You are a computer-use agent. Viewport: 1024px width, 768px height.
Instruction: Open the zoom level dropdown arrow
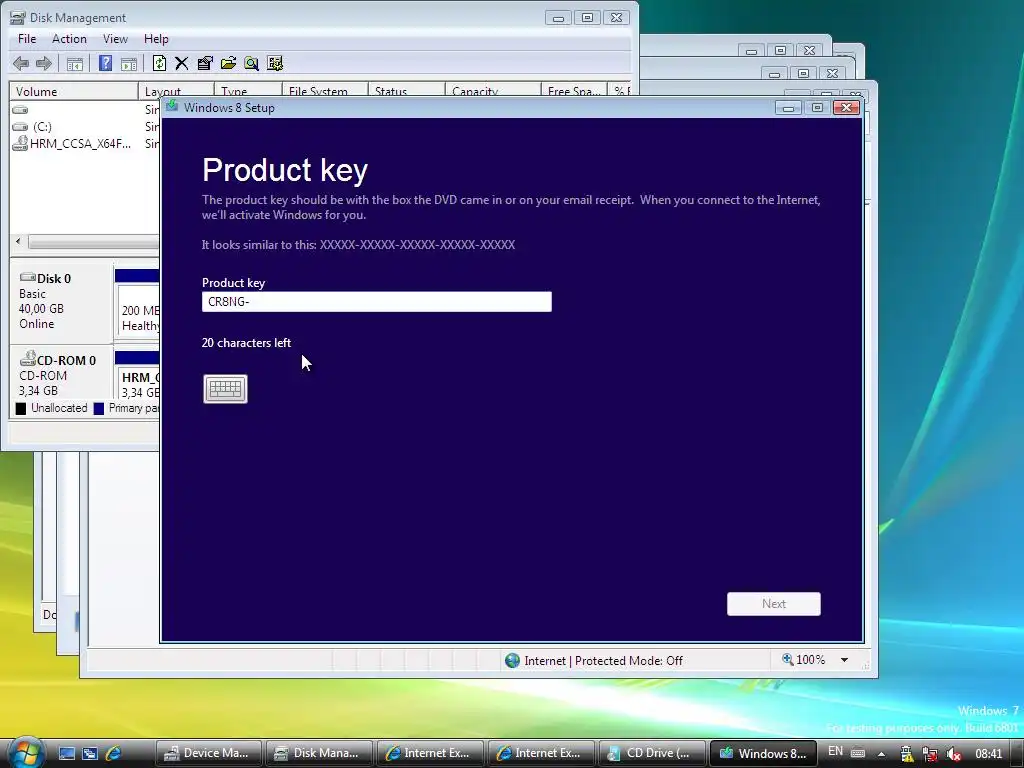point(844,660)
